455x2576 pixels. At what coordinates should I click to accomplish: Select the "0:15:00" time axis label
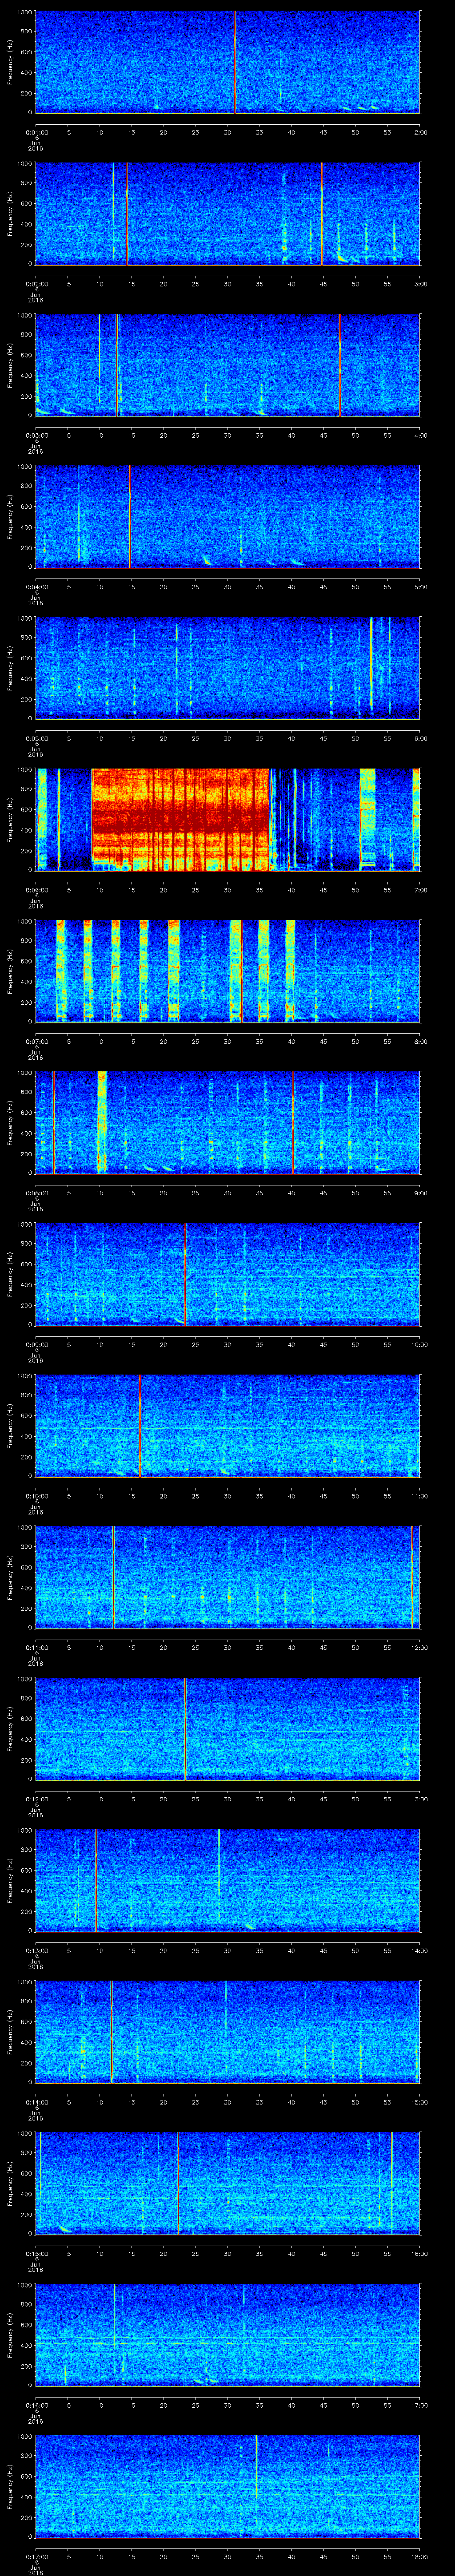pos(37,2254)
